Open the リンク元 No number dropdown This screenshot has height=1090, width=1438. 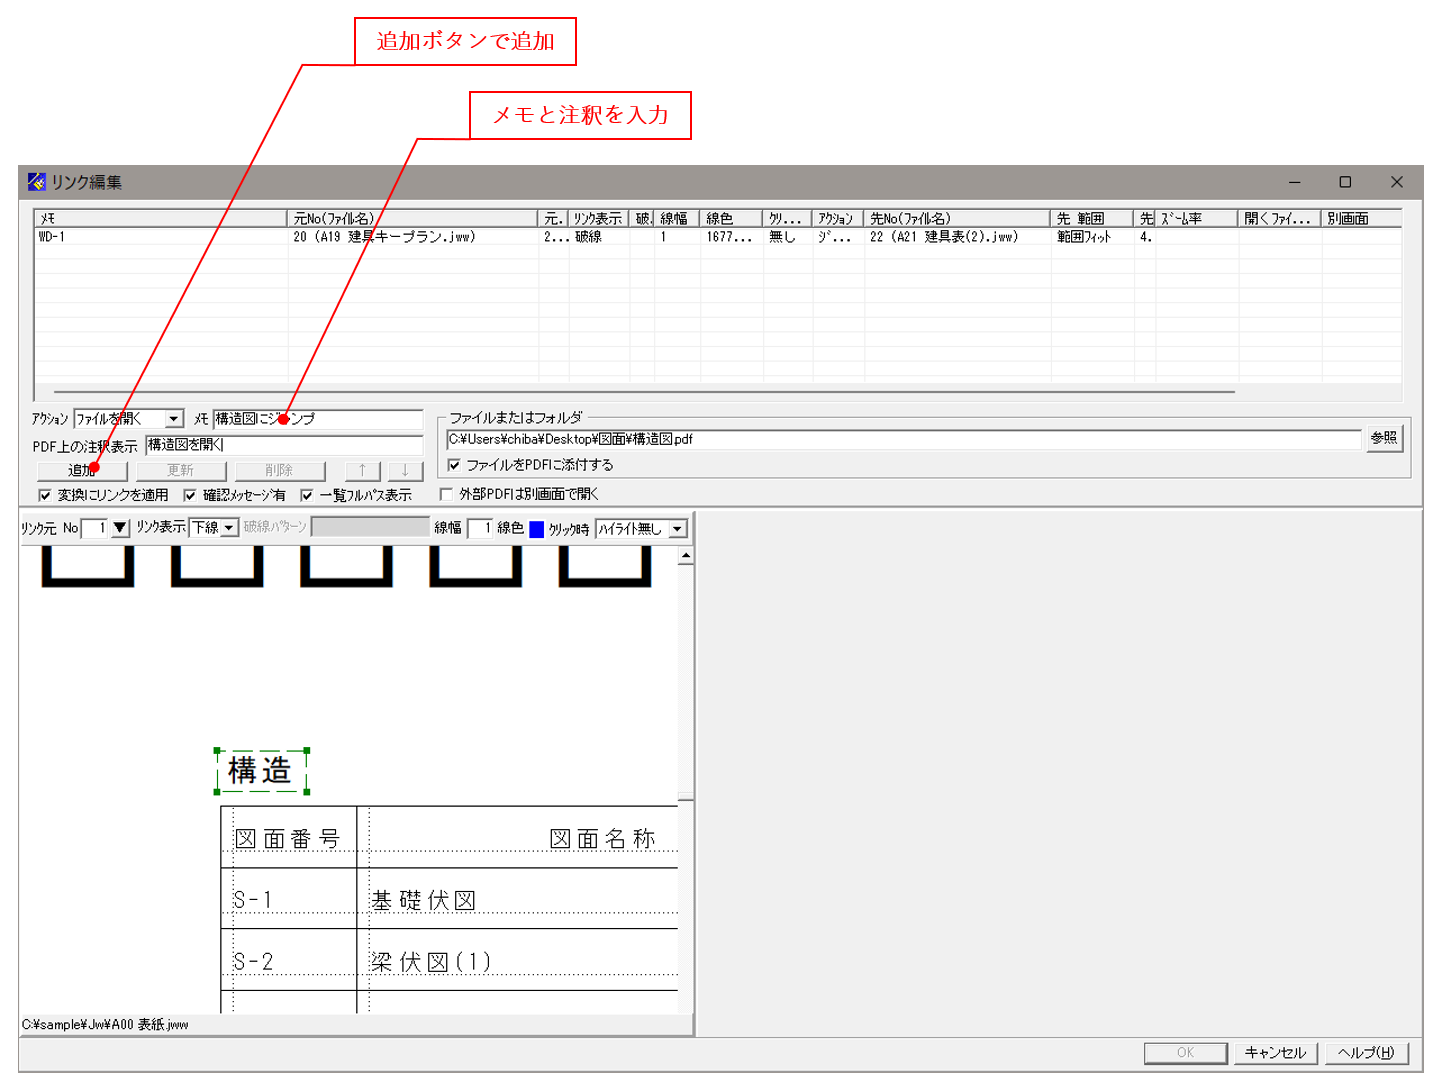pyautogui.click(x=120, y=528)
